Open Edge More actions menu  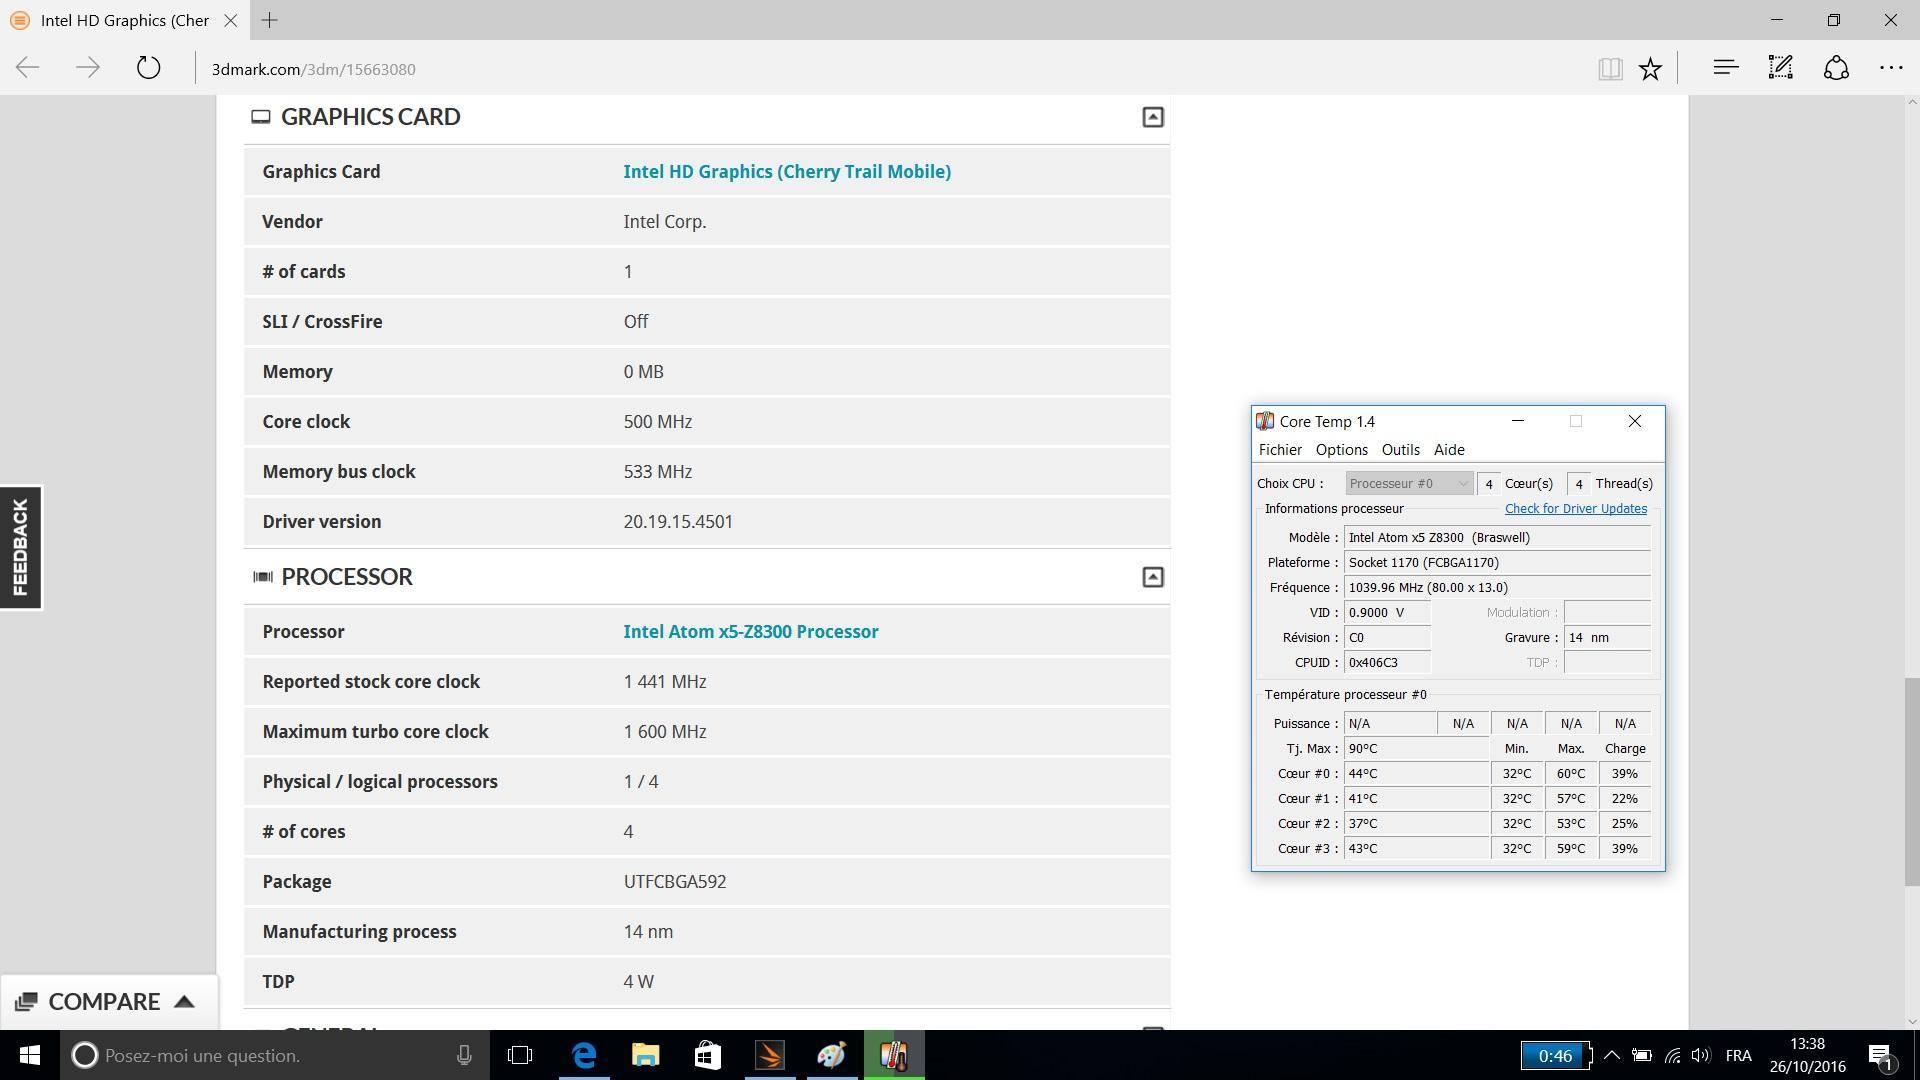[x=1890, y=68]
